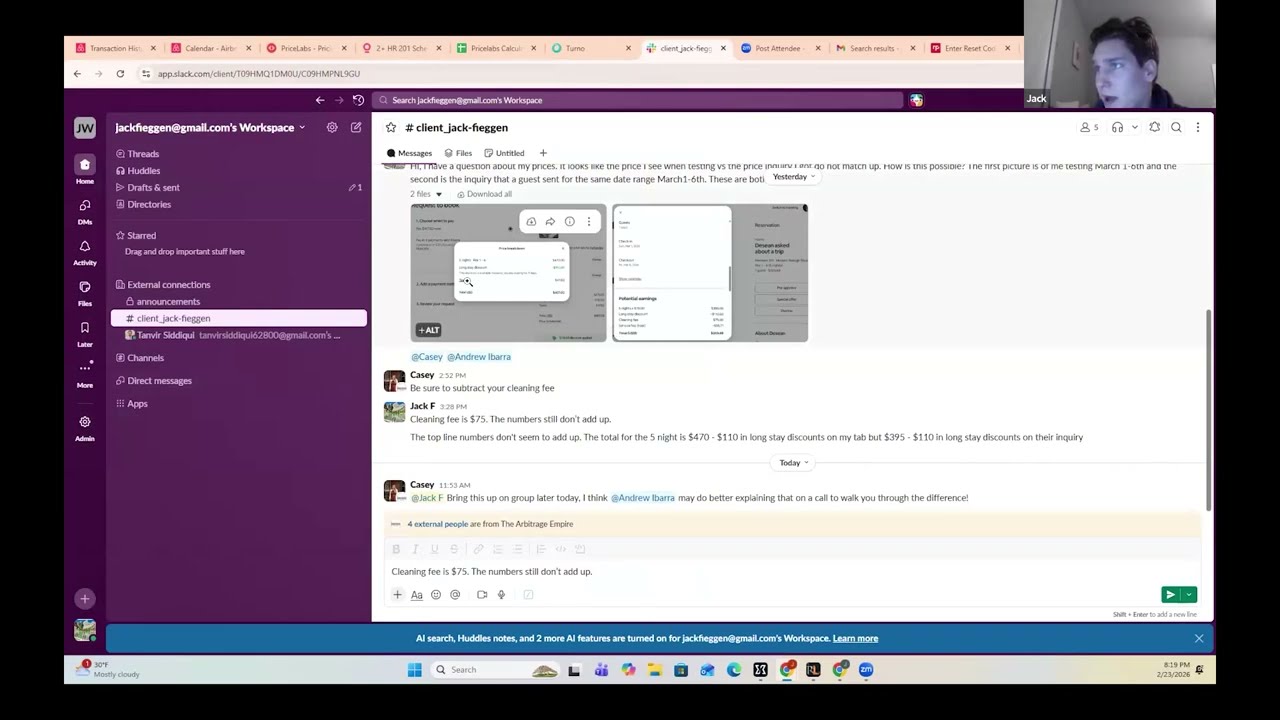Open the Windows Start menu
The height and width of the screenshot is (720, 1280).
414,670
